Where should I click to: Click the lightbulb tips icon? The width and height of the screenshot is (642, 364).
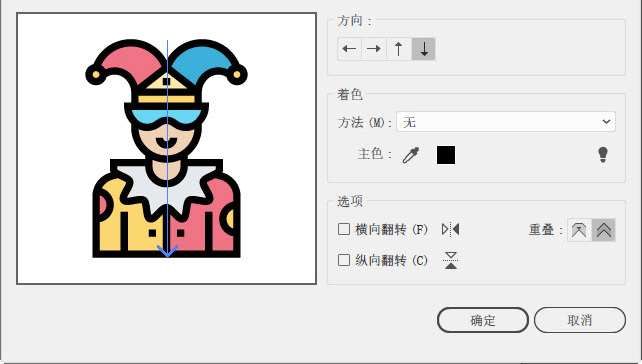point(603,155)
